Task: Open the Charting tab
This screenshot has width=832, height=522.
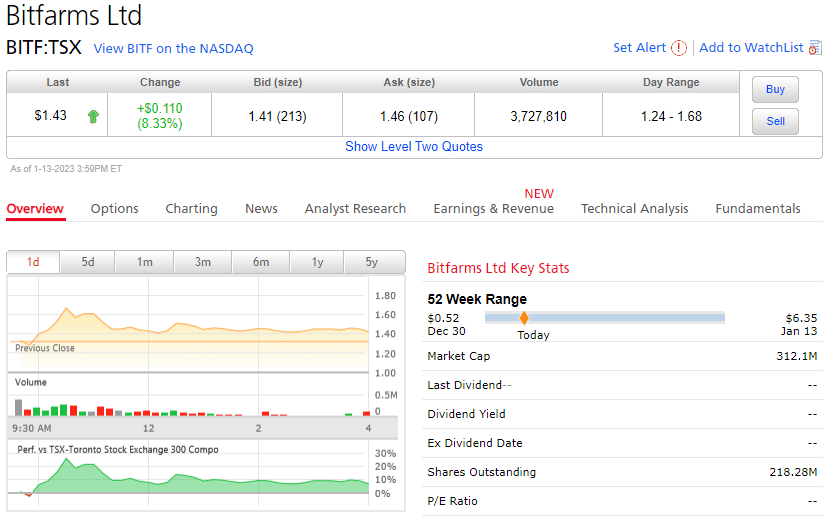Action: point(192,208)
